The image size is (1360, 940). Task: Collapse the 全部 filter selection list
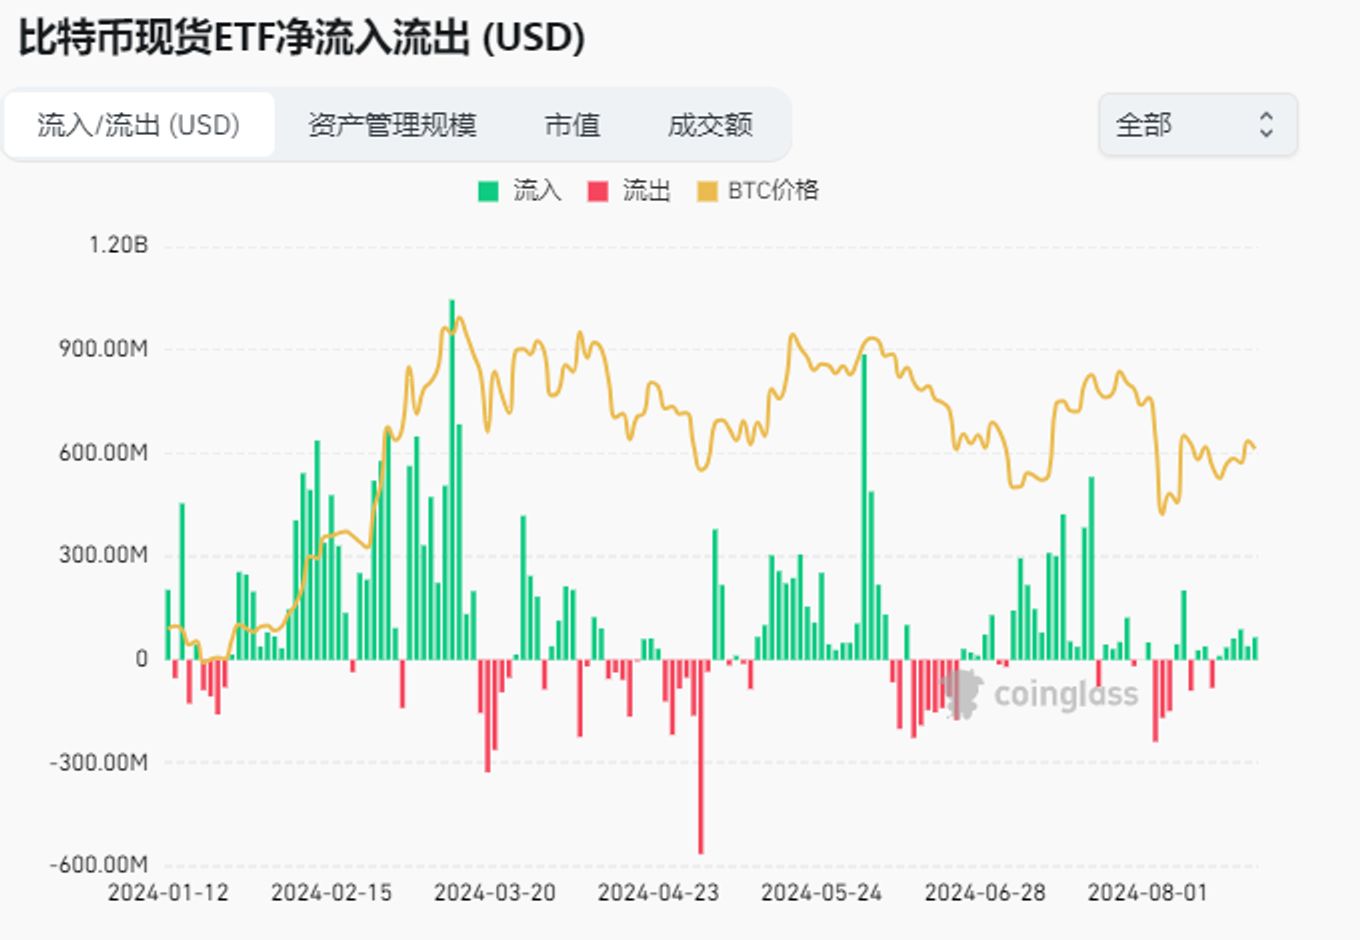pos(1197,125)
